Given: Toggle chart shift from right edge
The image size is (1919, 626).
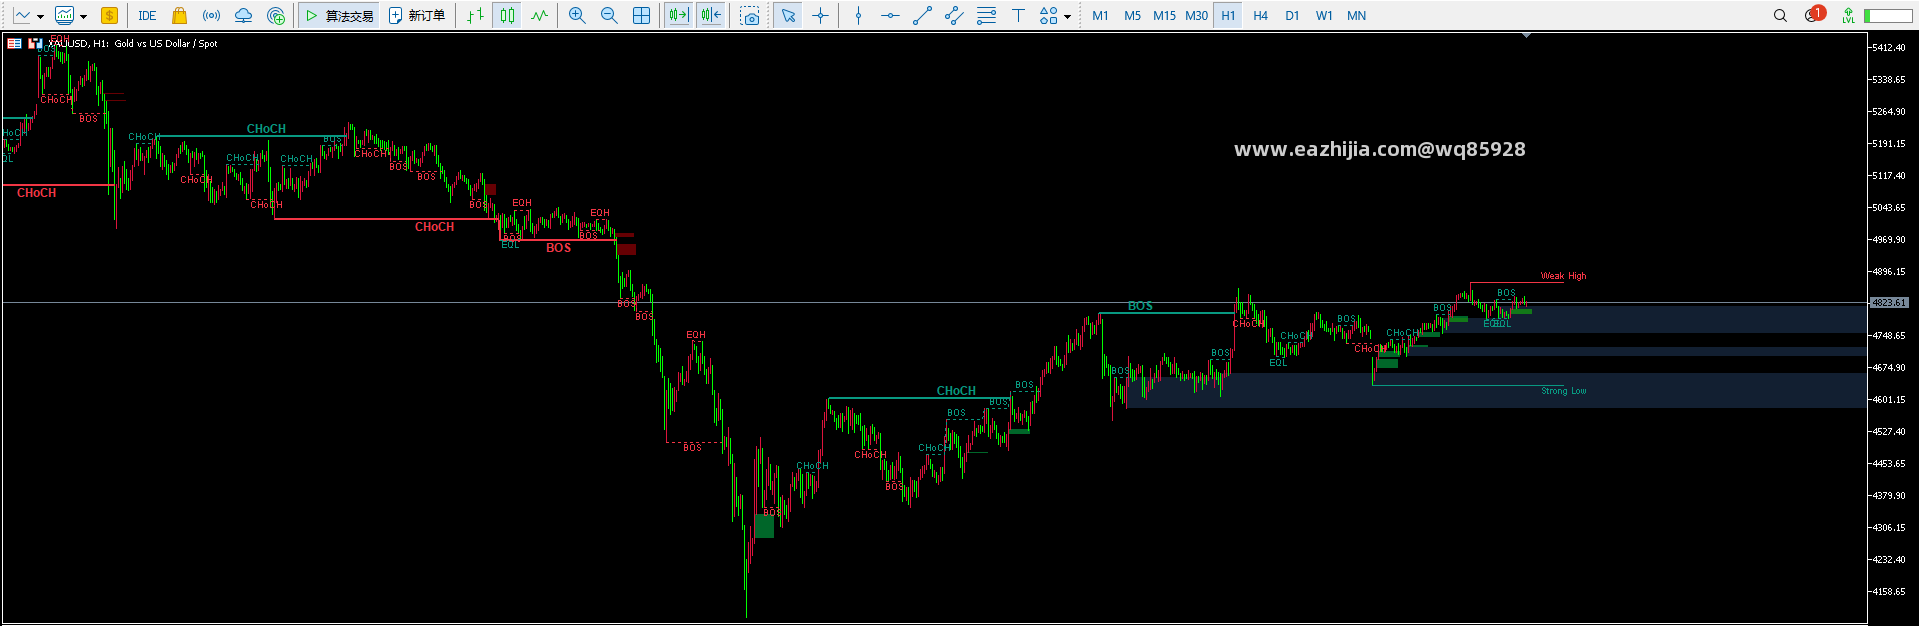Looking at the screenshot, I should point(711,15).
